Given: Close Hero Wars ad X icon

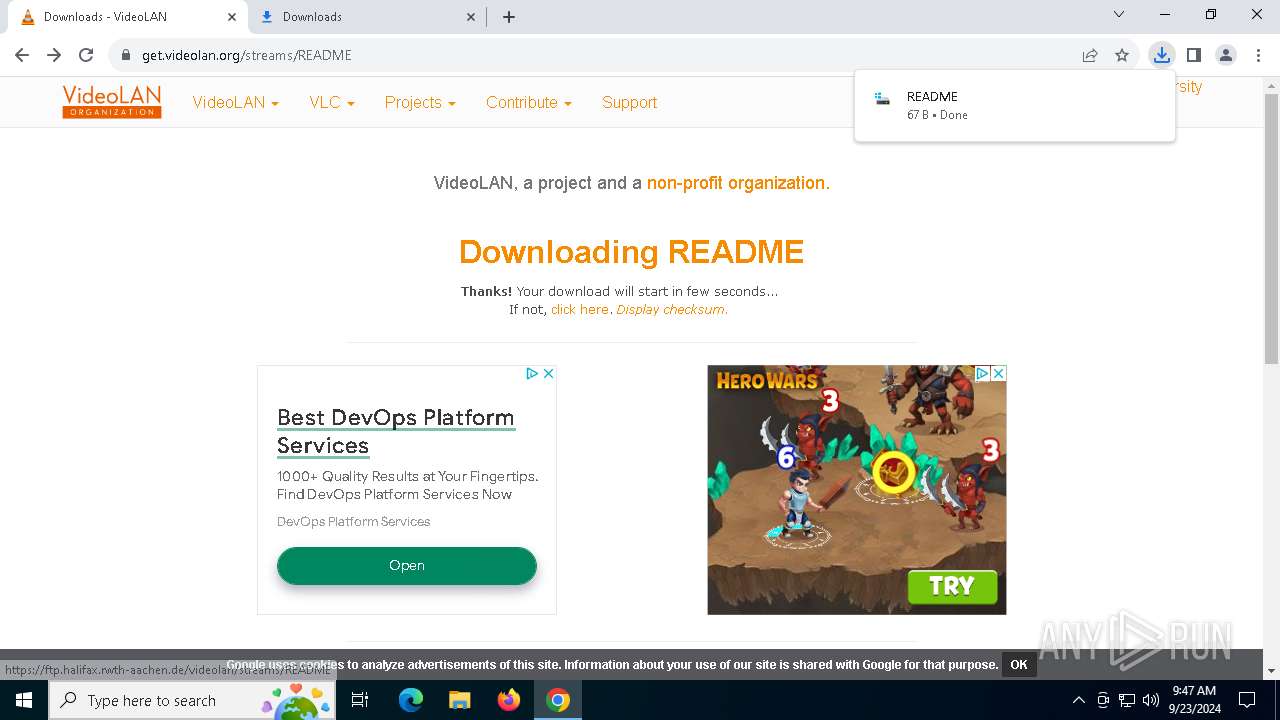Looking at the screenshot, I should click(998, 373).
